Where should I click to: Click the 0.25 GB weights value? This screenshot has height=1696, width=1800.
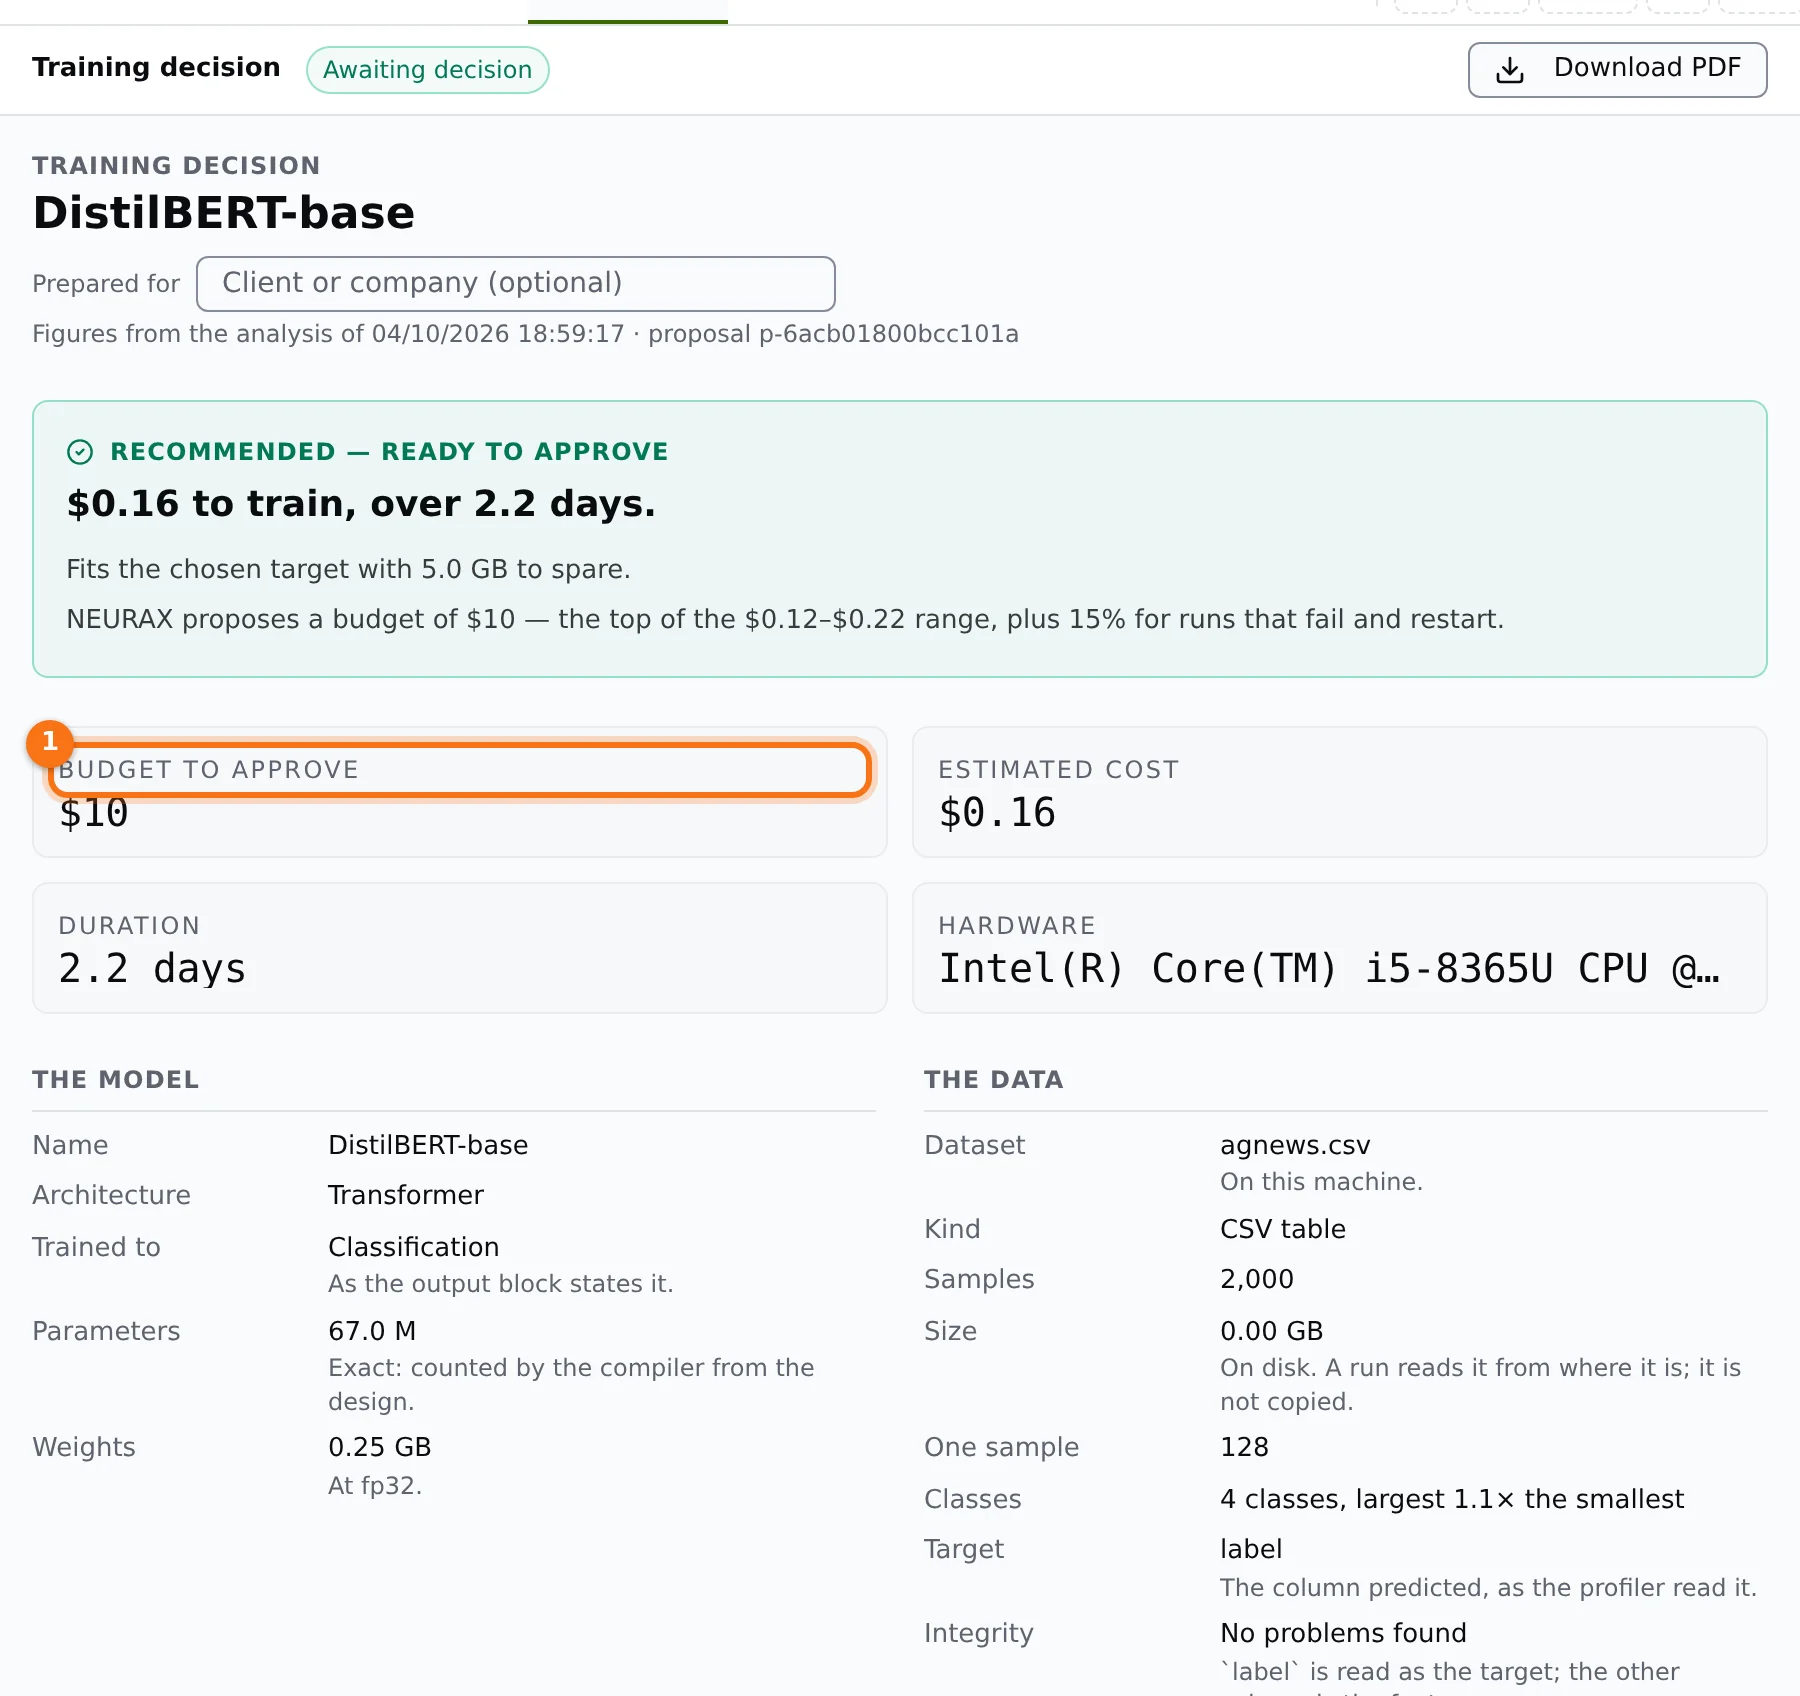(380, 1447)
